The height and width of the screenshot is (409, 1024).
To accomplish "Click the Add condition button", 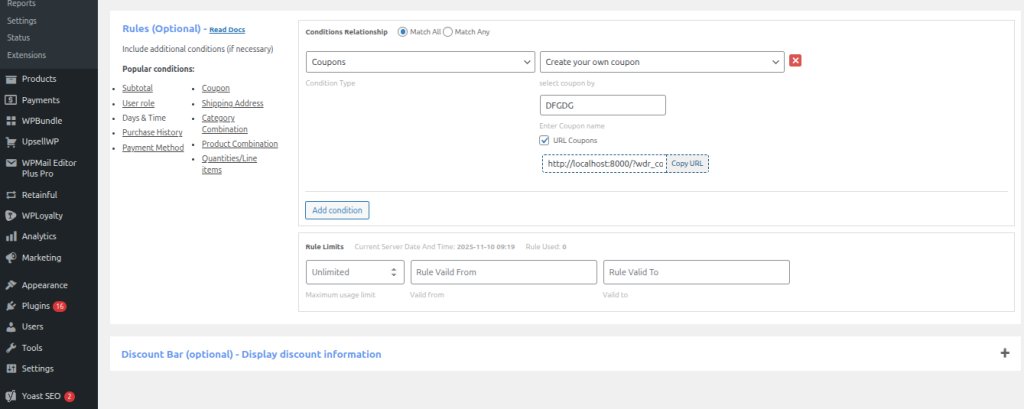I will 337,210.
